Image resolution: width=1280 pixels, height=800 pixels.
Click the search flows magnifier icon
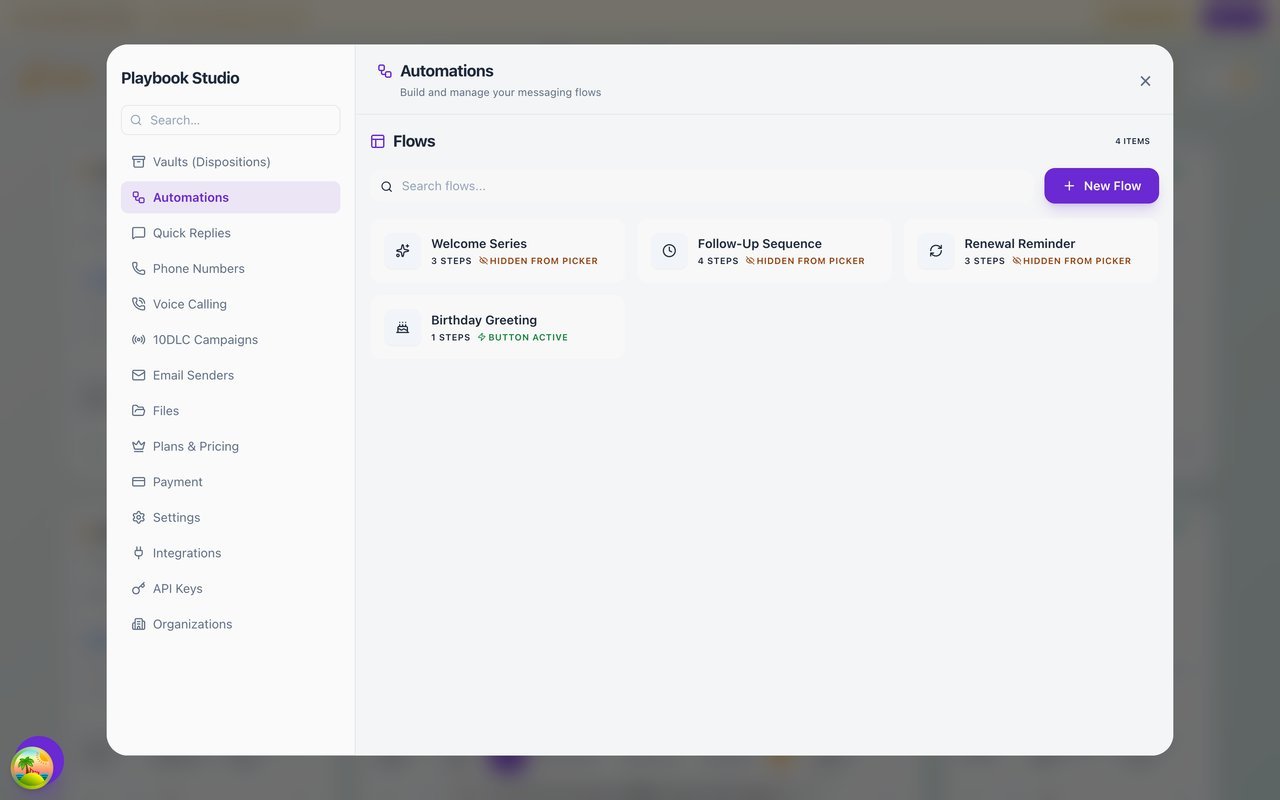pyautogui.click(x=387, y=186)
